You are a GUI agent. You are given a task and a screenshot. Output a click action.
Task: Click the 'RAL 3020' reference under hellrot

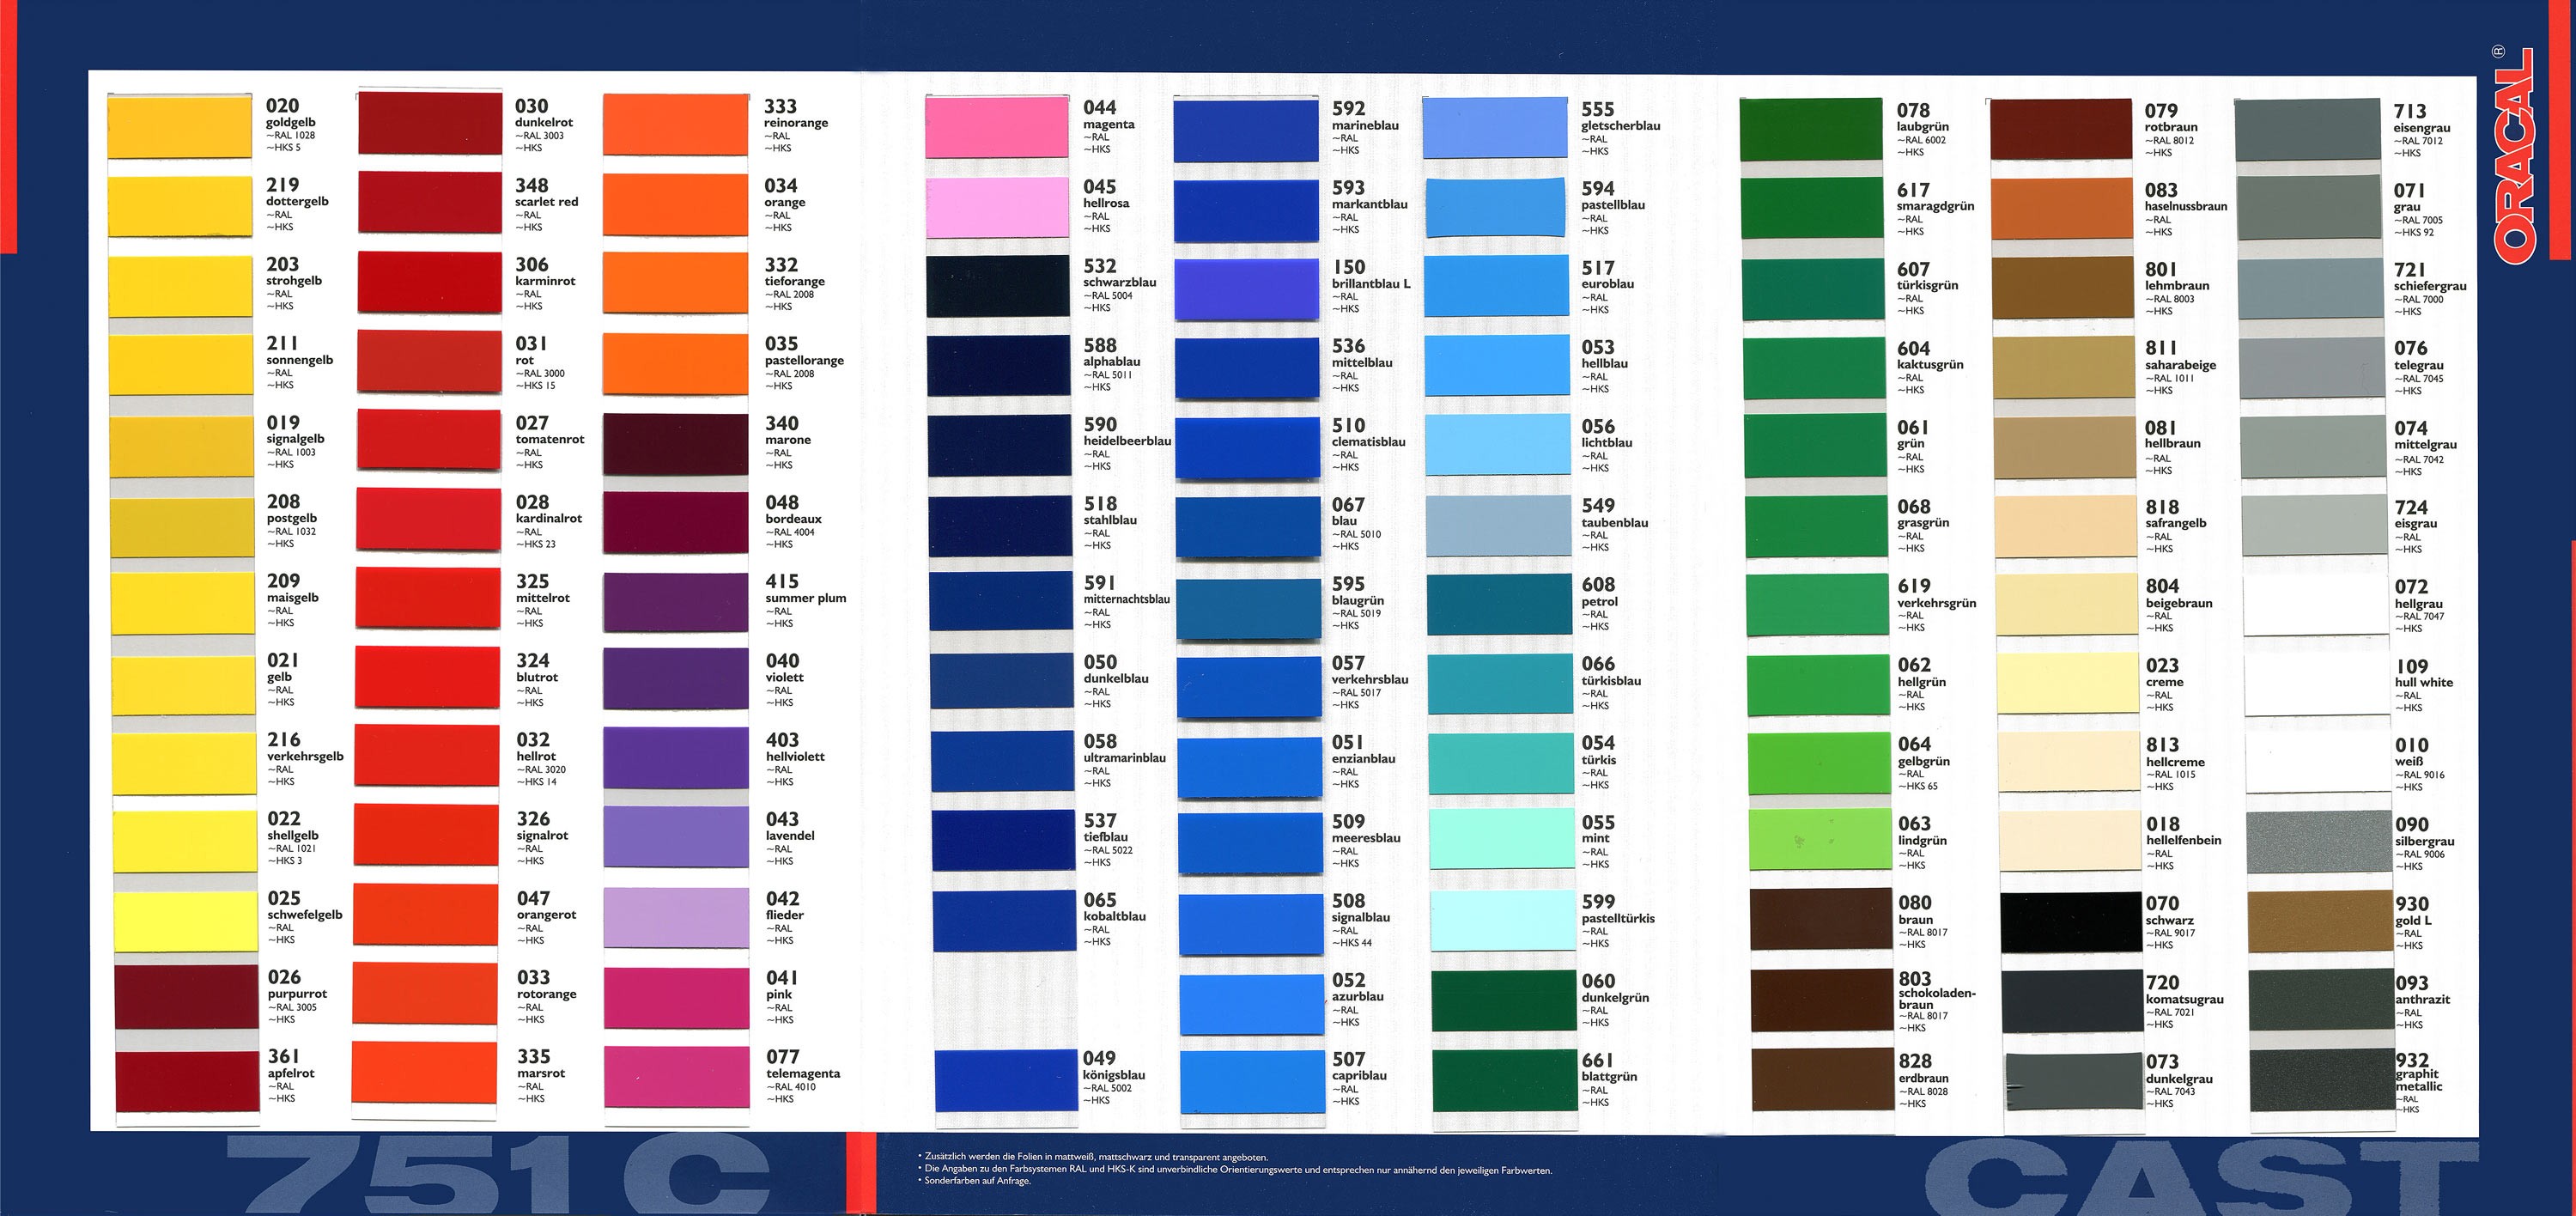tap(541, 770)
